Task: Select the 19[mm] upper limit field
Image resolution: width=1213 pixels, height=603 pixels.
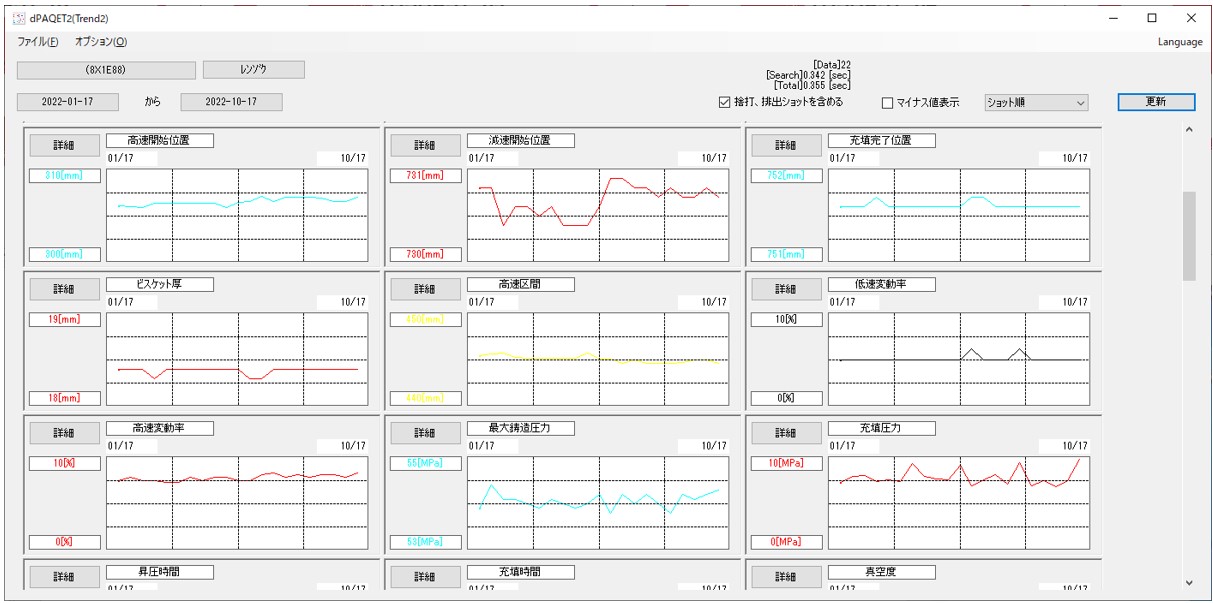Action: [x=64, y=320]
